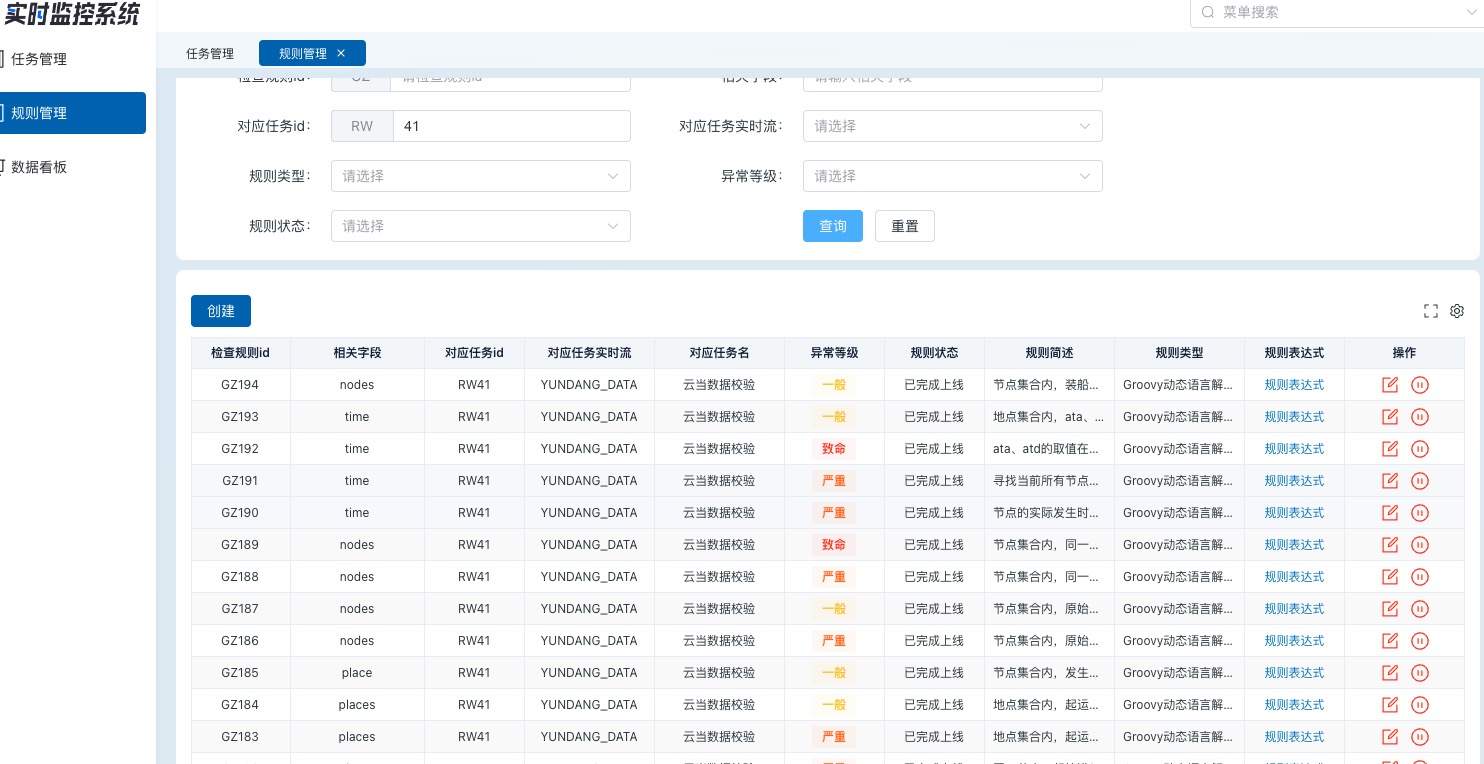
Task: Click 规则状态 column header
Action: [x=934, y=353]
